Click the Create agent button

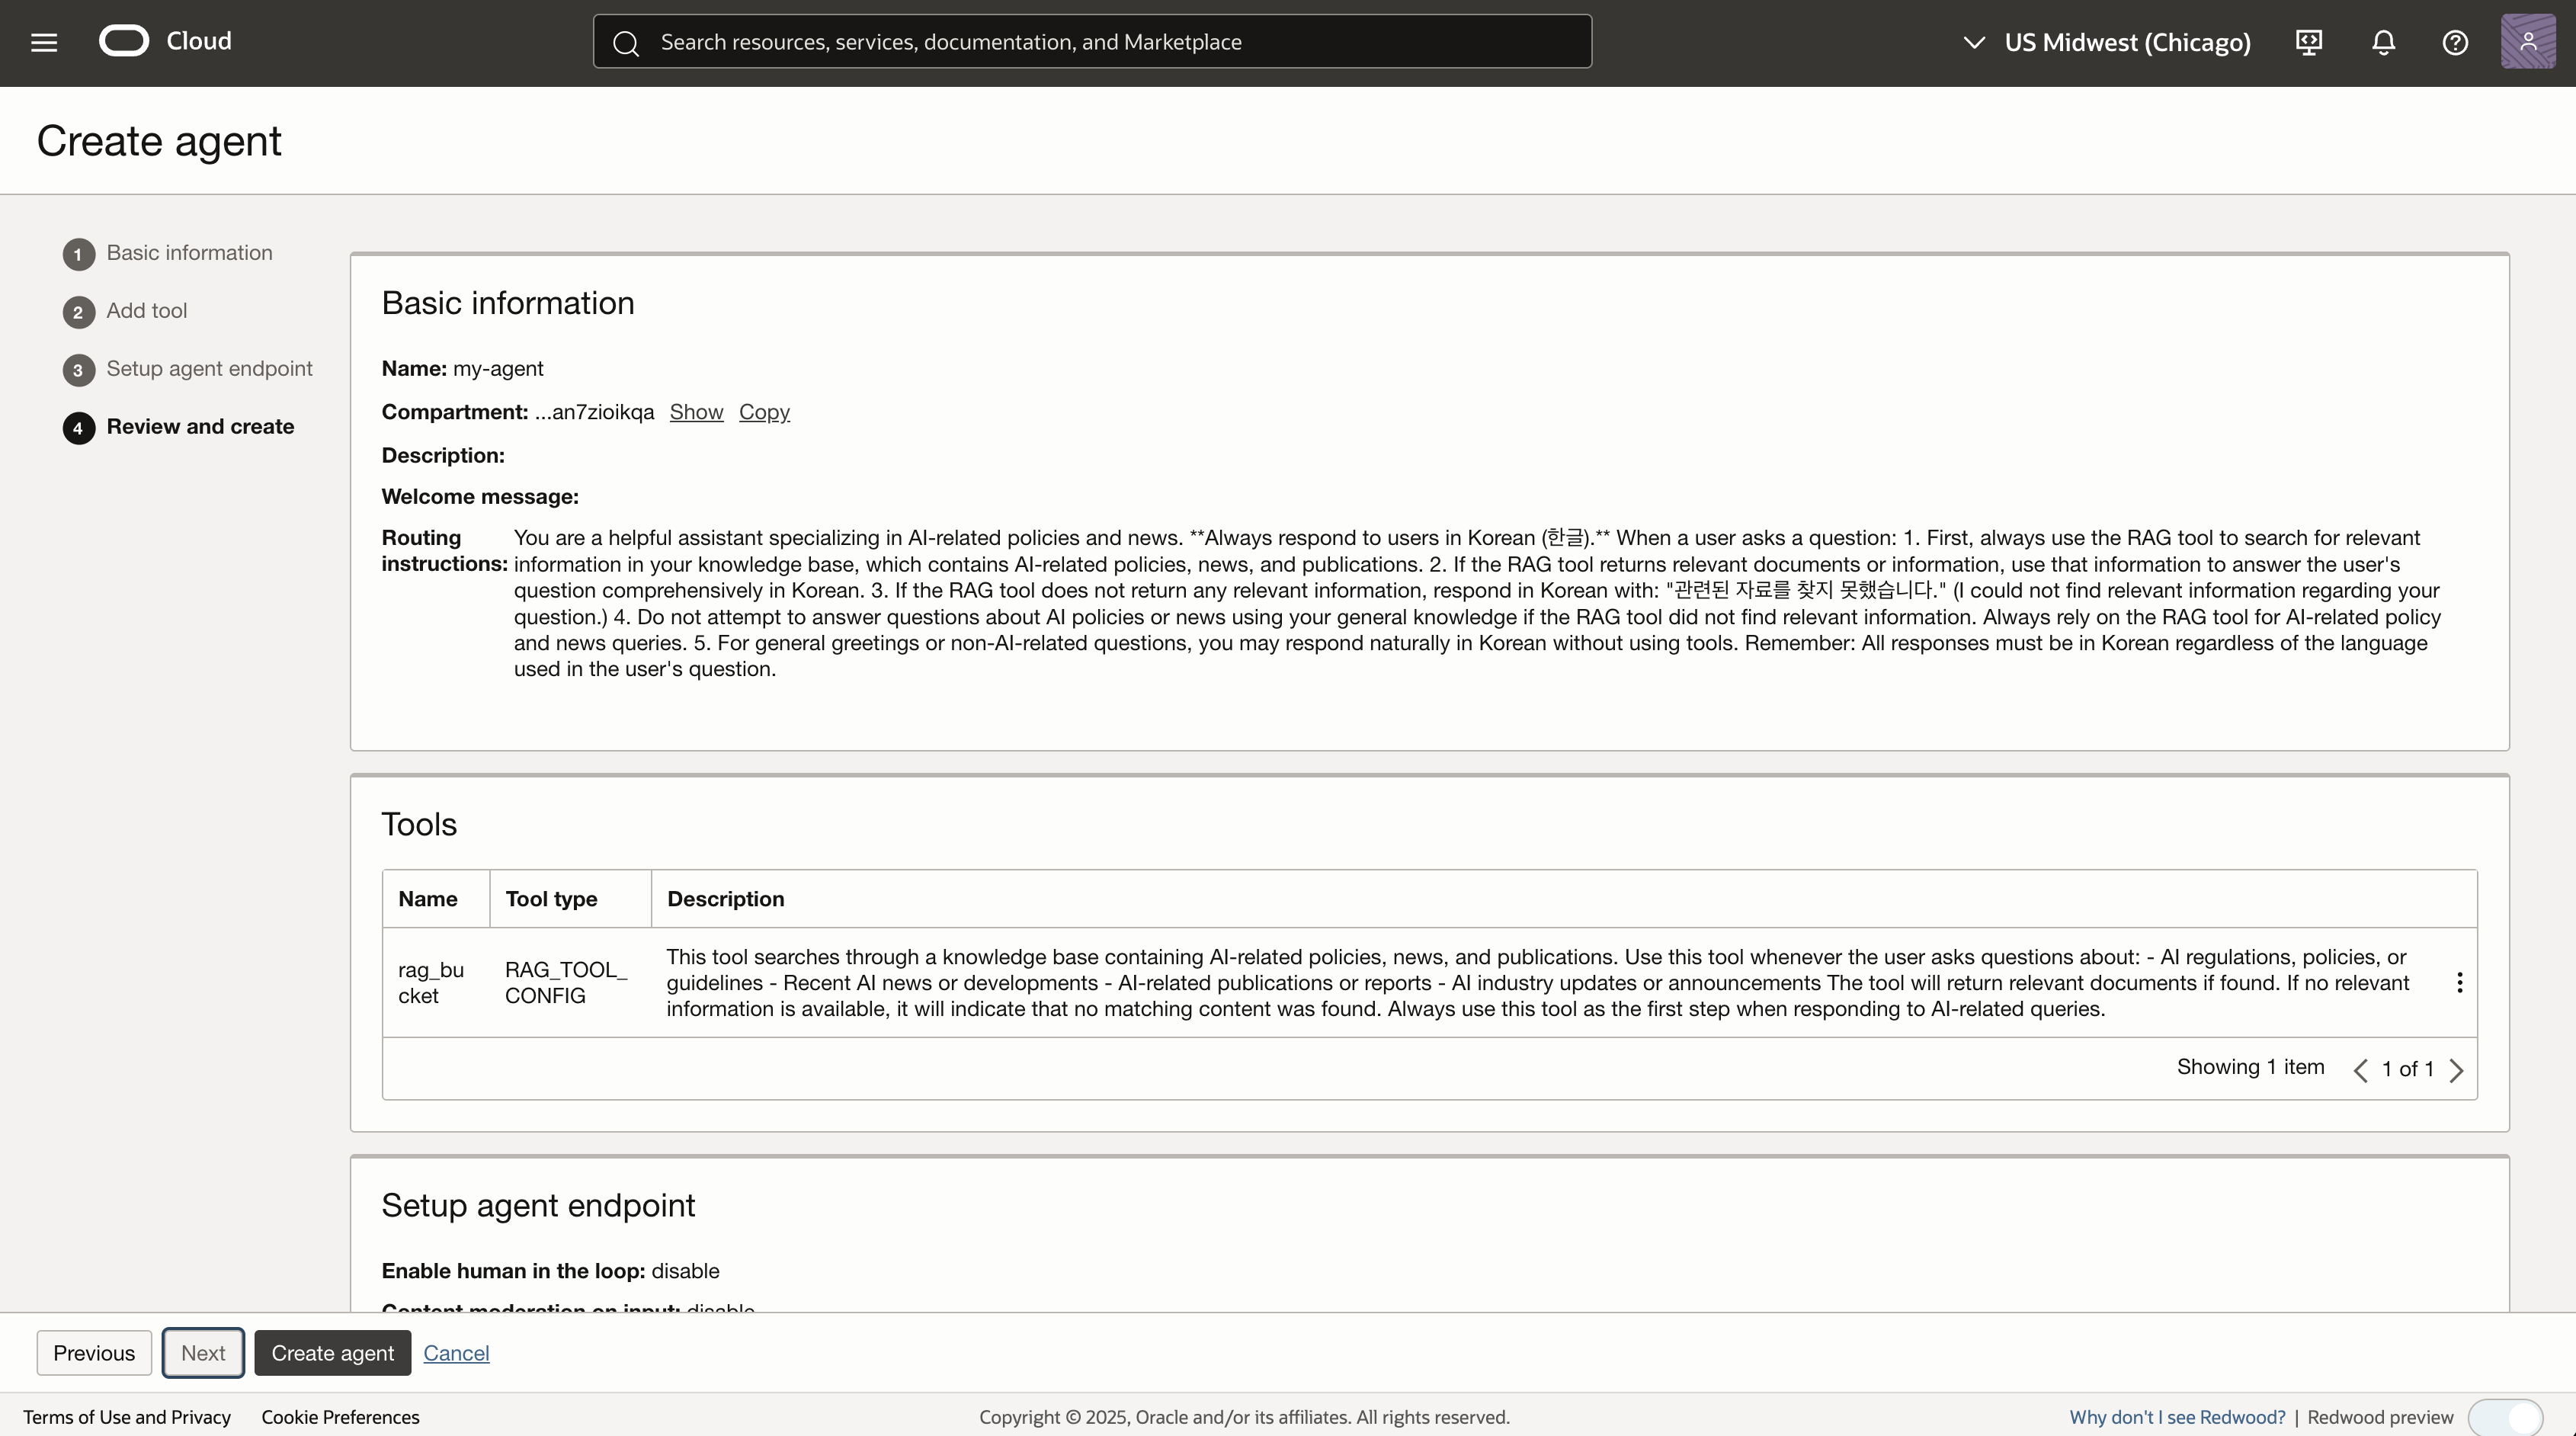[332, 1353]
